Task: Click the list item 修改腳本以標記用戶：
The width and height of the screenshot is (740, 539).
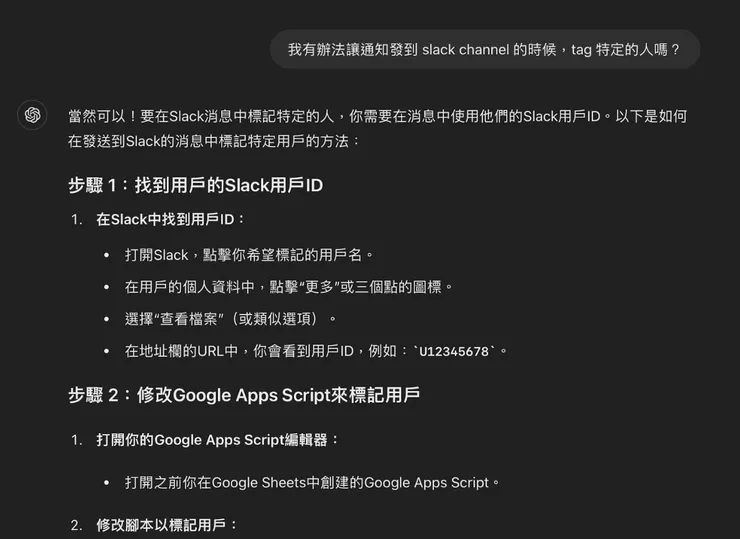Action: click(x=167, y=525)
